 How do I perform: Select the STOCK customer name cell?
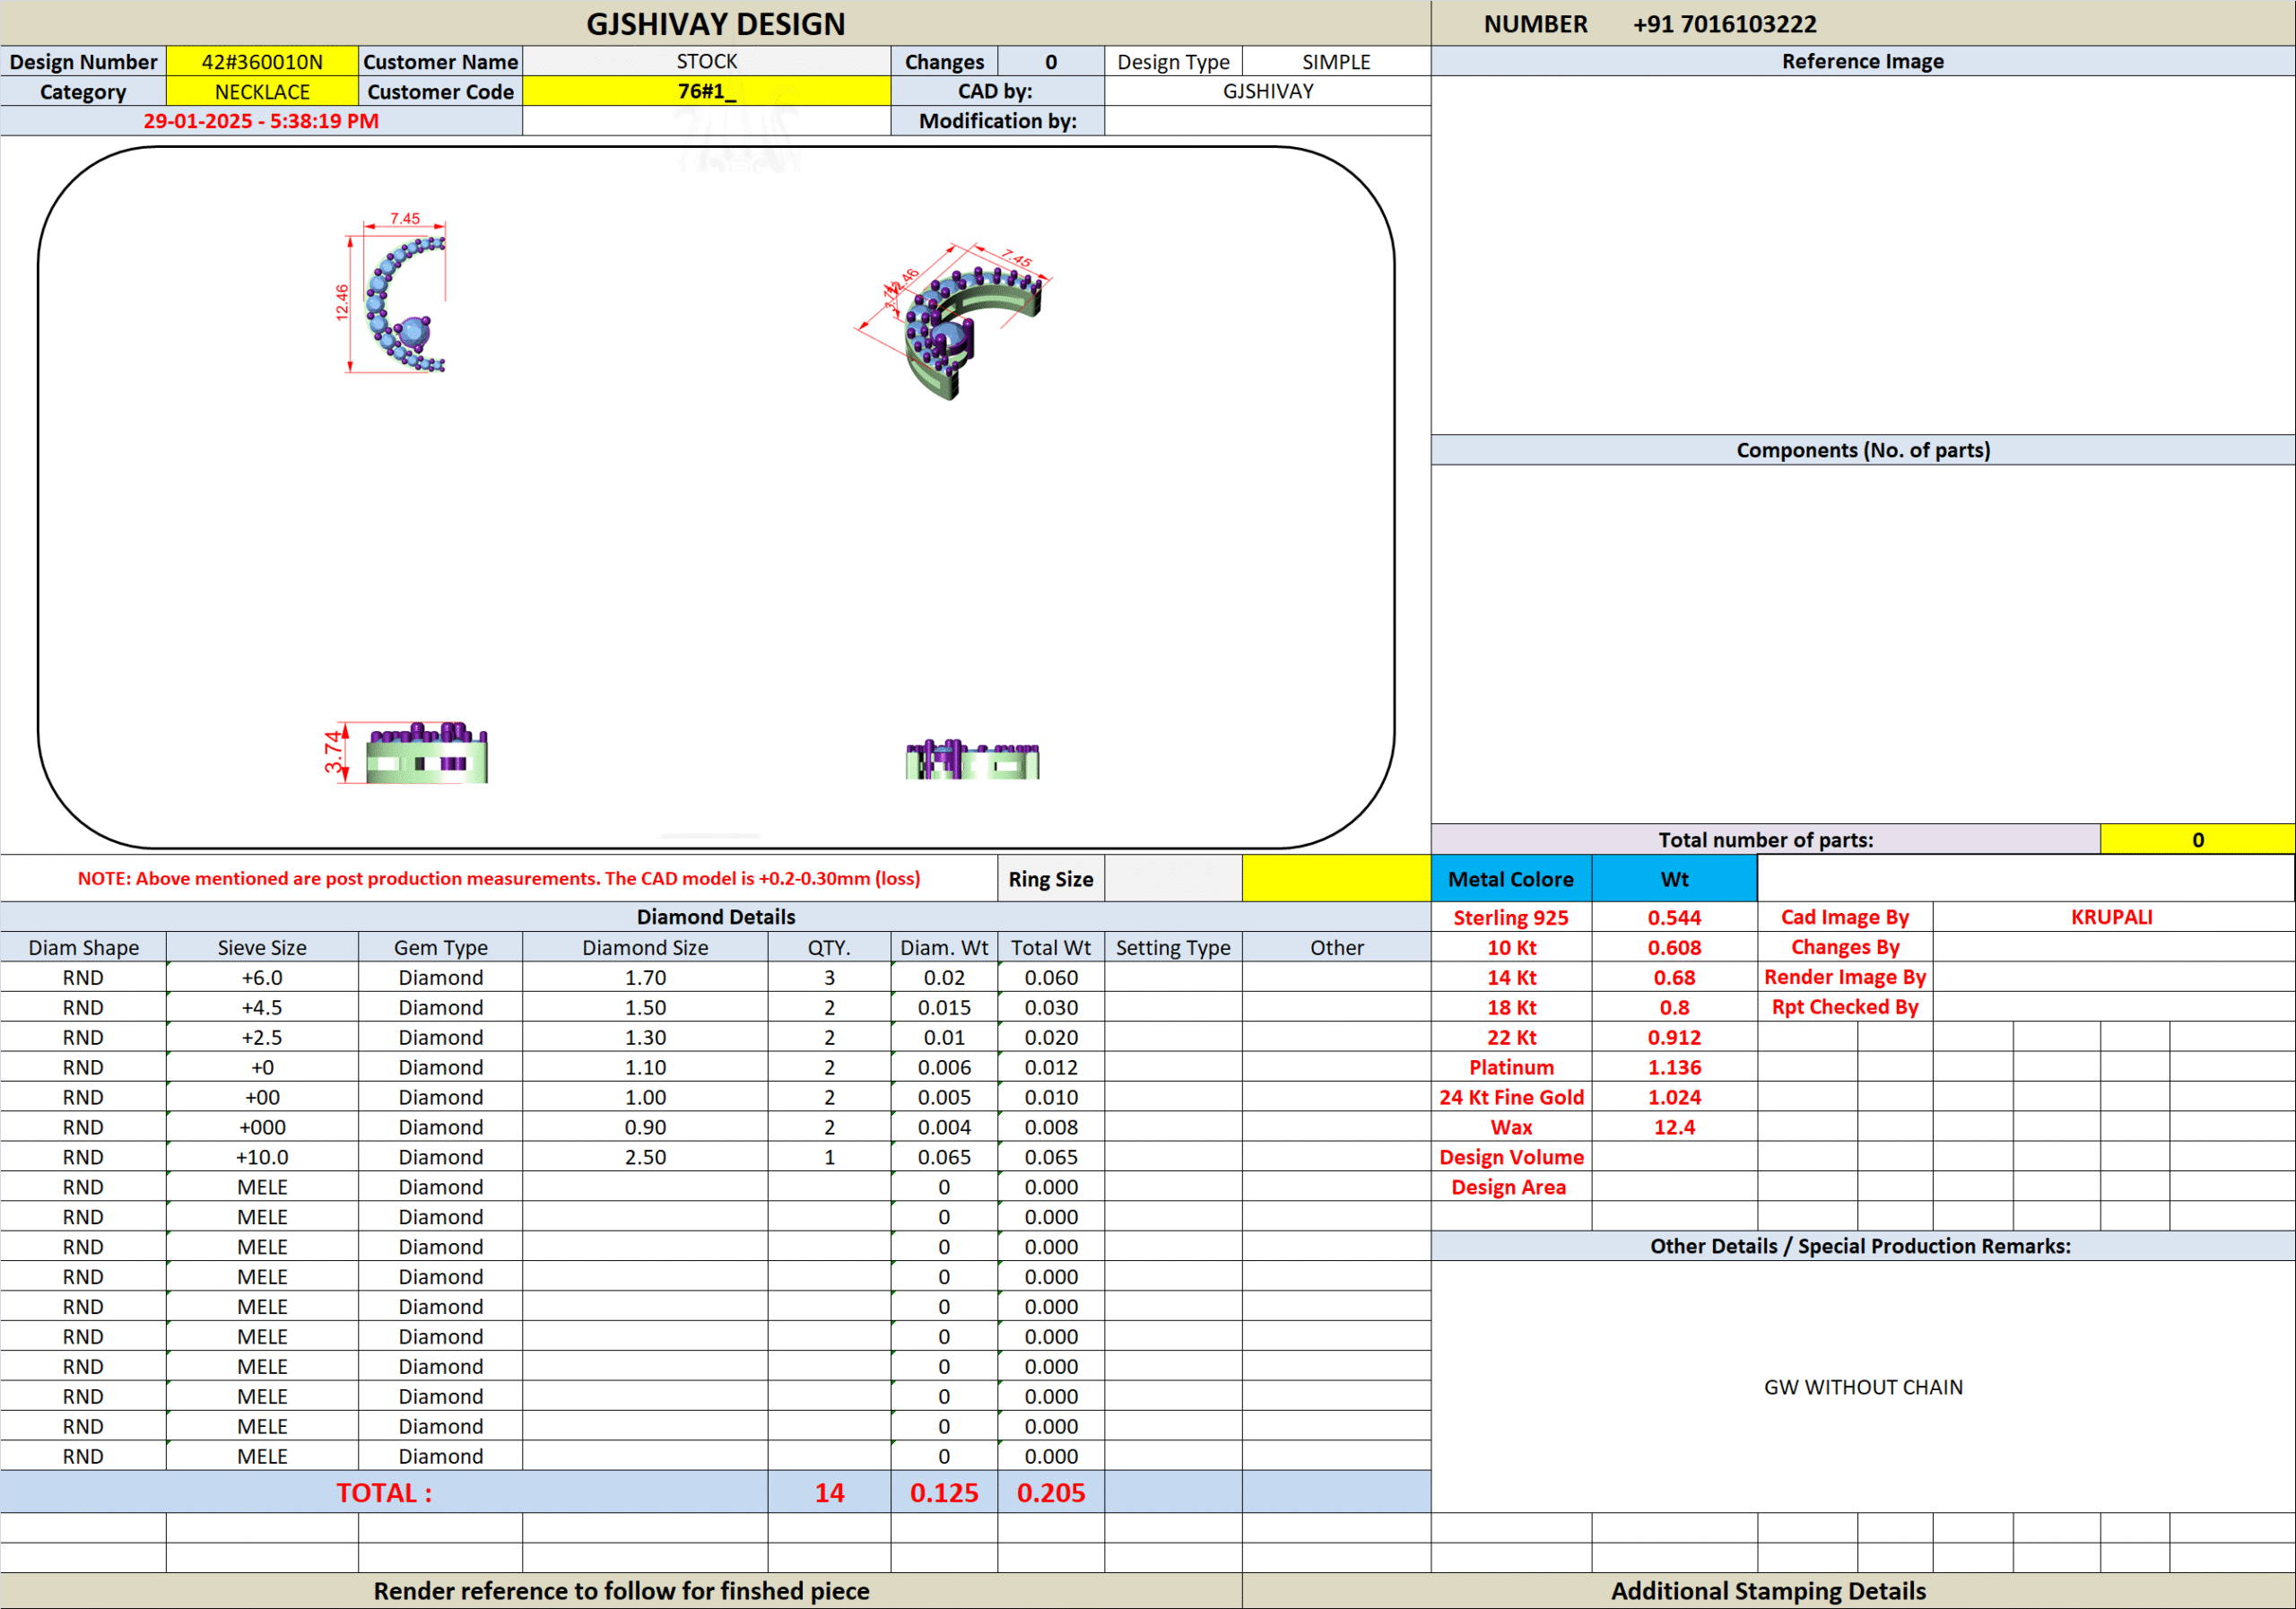coord(706,62)
